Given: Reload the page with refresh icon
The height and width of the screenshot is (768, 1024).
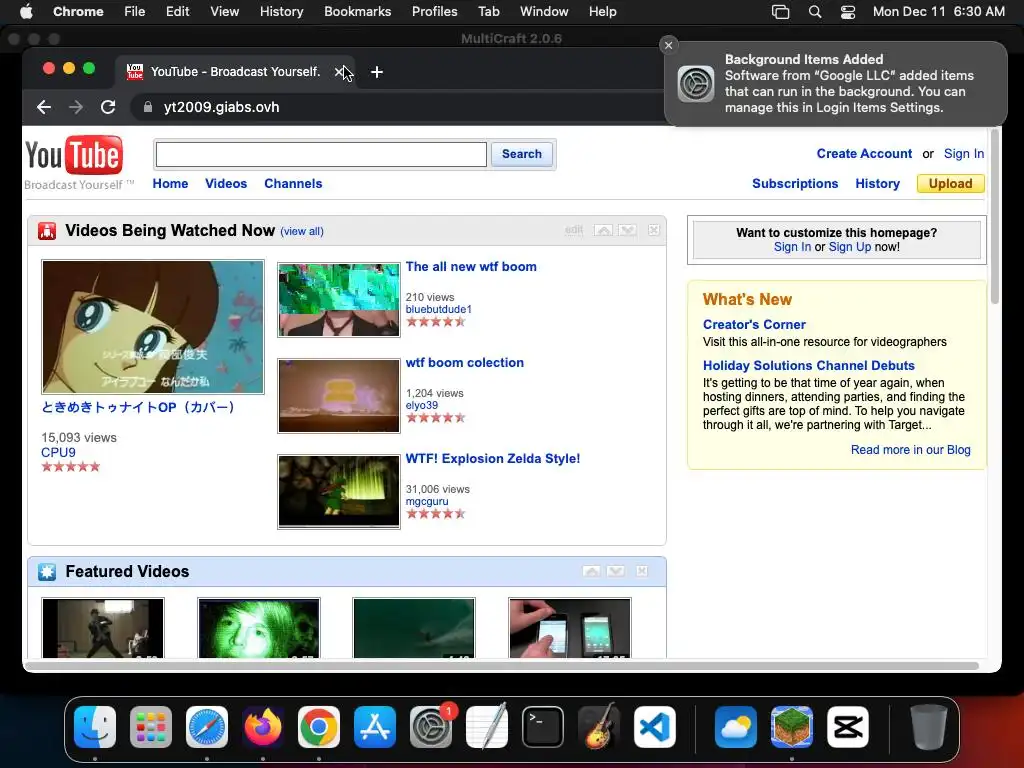Looking at the screenshot, I should [x=108, y=107].
